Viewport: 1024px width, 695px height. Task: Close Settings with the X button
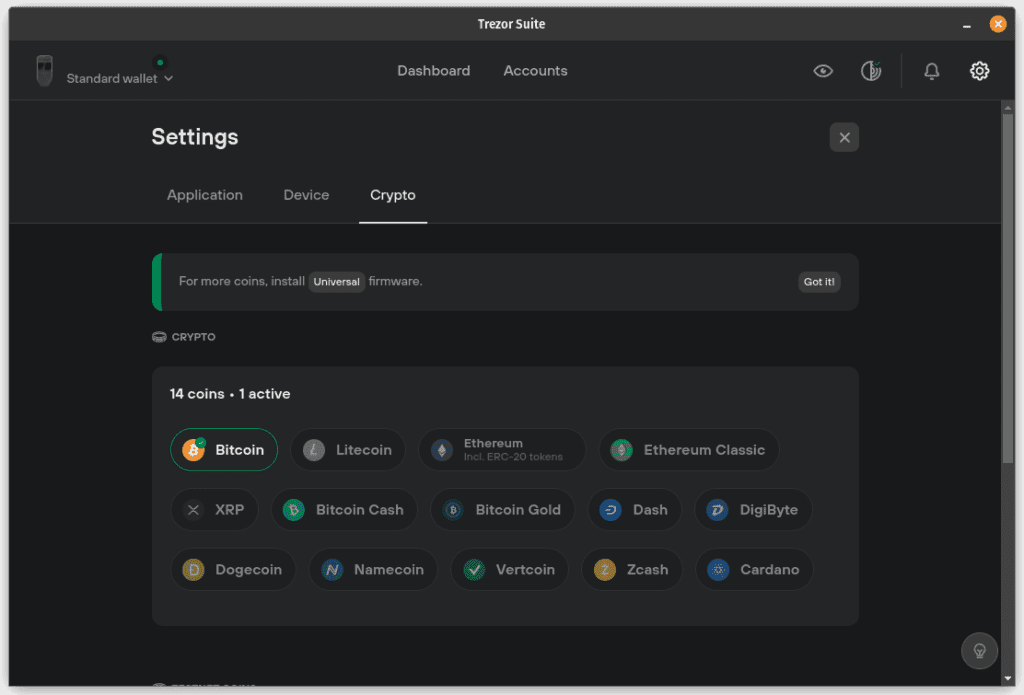[x=844, y=138]
